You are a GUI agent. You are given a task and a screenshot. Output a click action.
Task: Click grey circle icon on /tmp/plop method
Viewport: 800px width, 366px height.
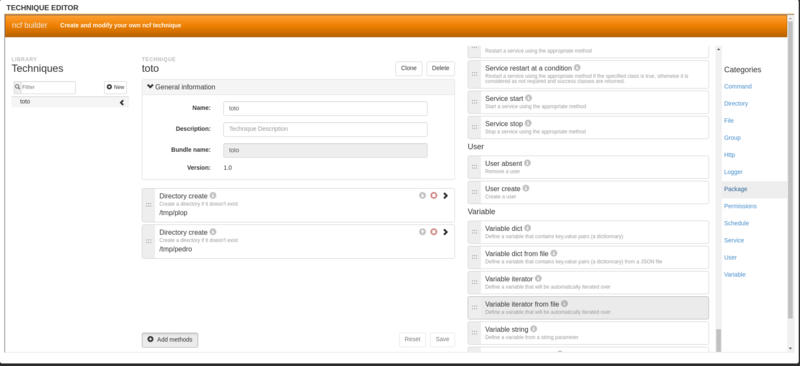422,196
